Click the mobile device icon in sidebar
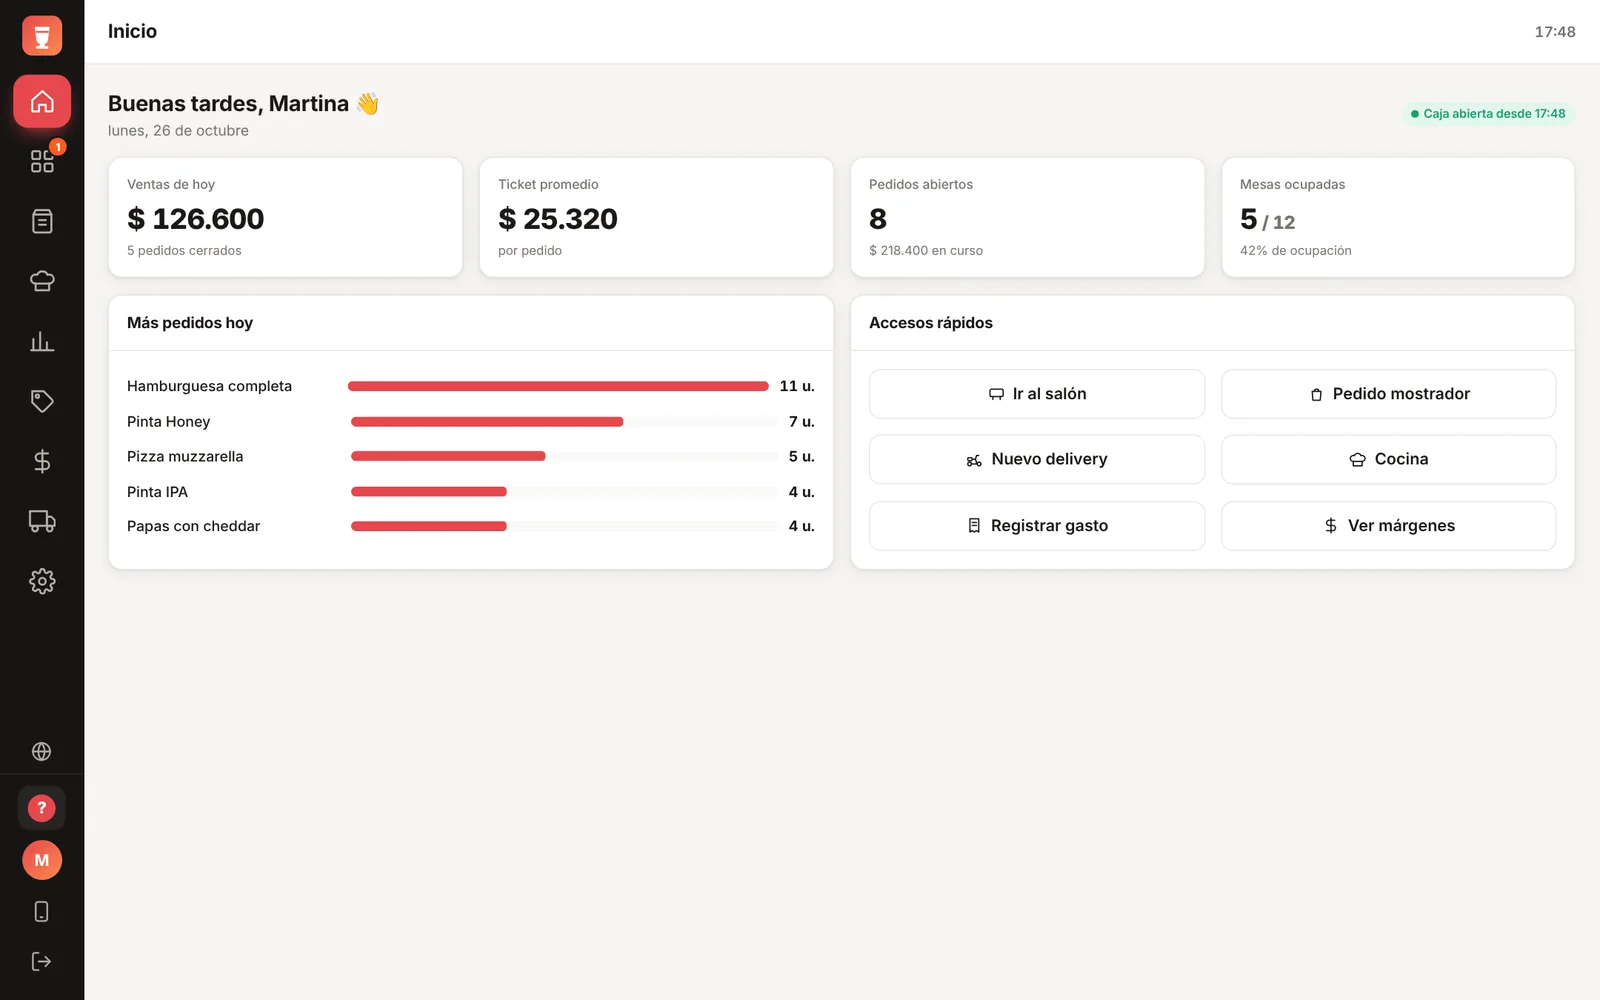The width and height of the screenshot is (1600, 1000). click(x=42, y=911)
